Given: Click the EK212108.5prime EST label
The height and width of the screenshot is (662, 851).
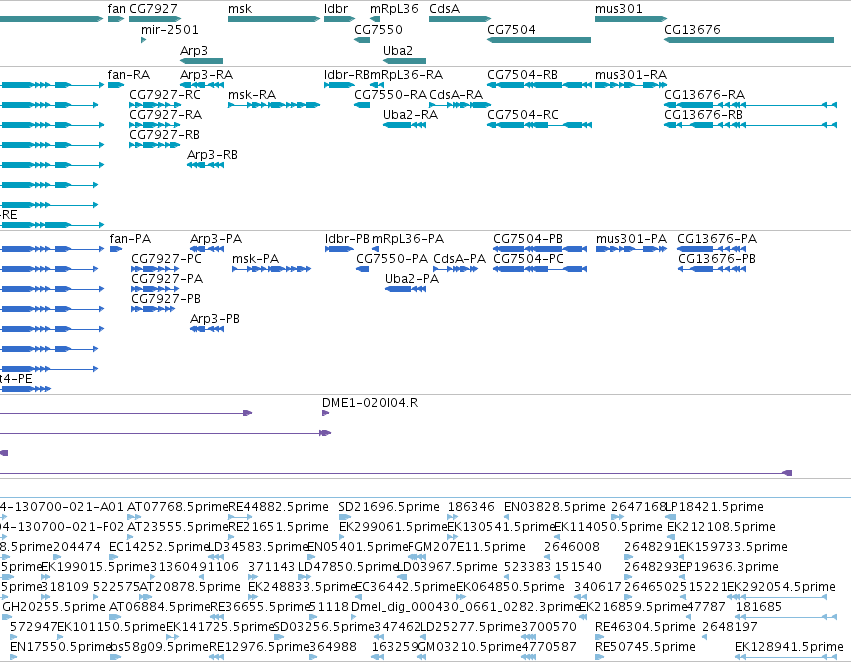Looking at the screenshot, I should click(x=721, y=527).
